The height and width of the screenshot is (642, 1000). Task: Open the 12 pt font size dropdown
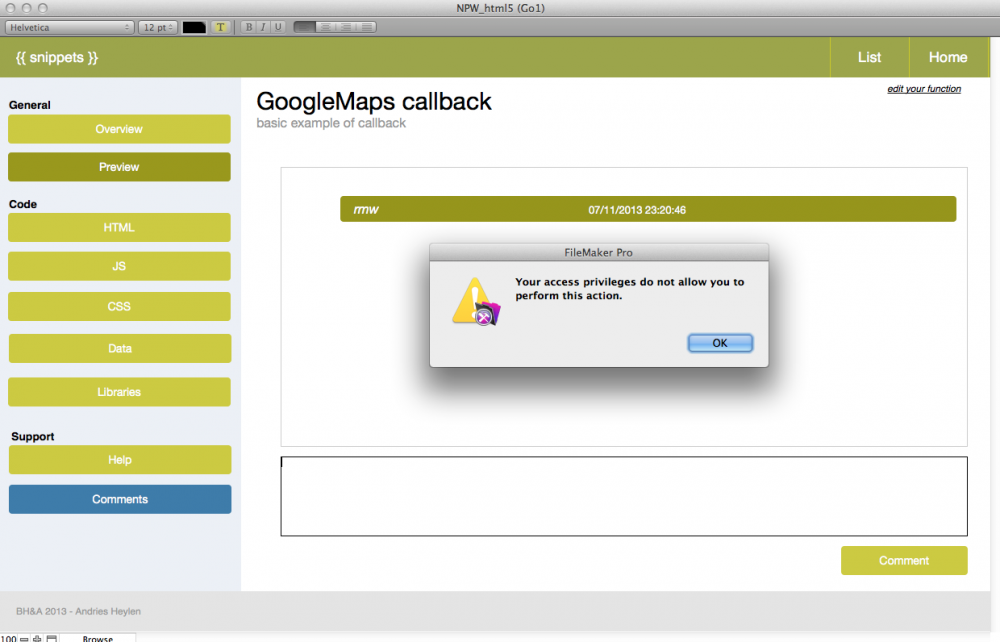pyautogui.click(x=158, y=27)
